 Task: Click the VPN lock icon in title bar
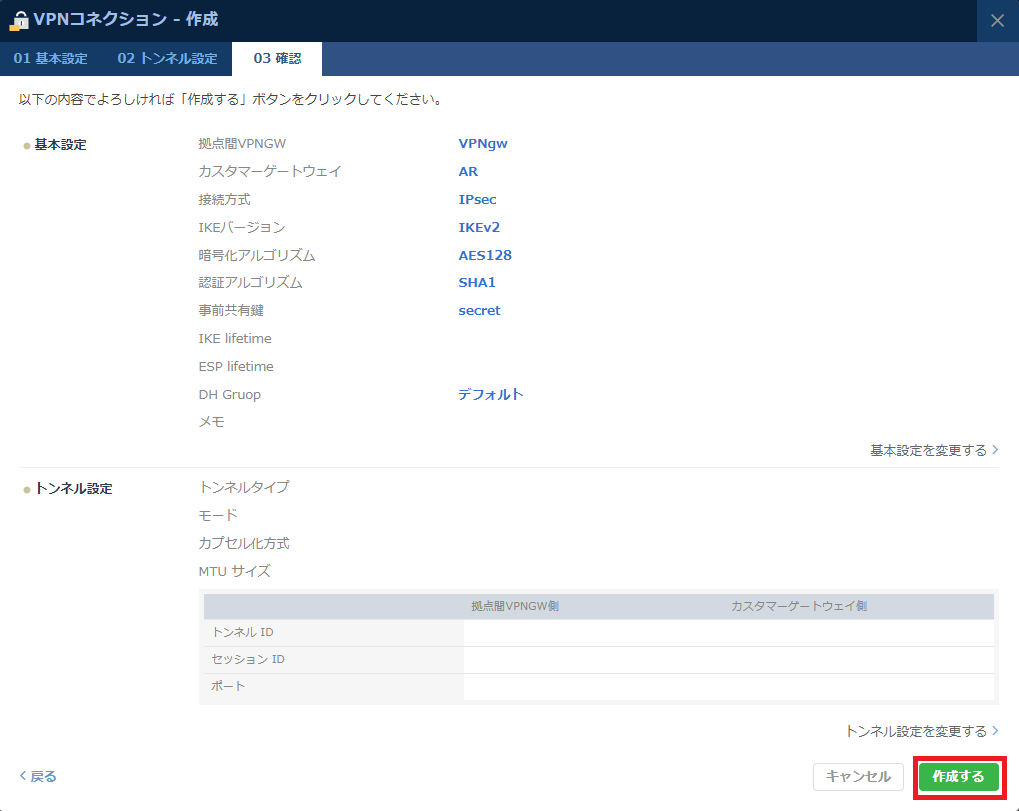tap(18, 20)
